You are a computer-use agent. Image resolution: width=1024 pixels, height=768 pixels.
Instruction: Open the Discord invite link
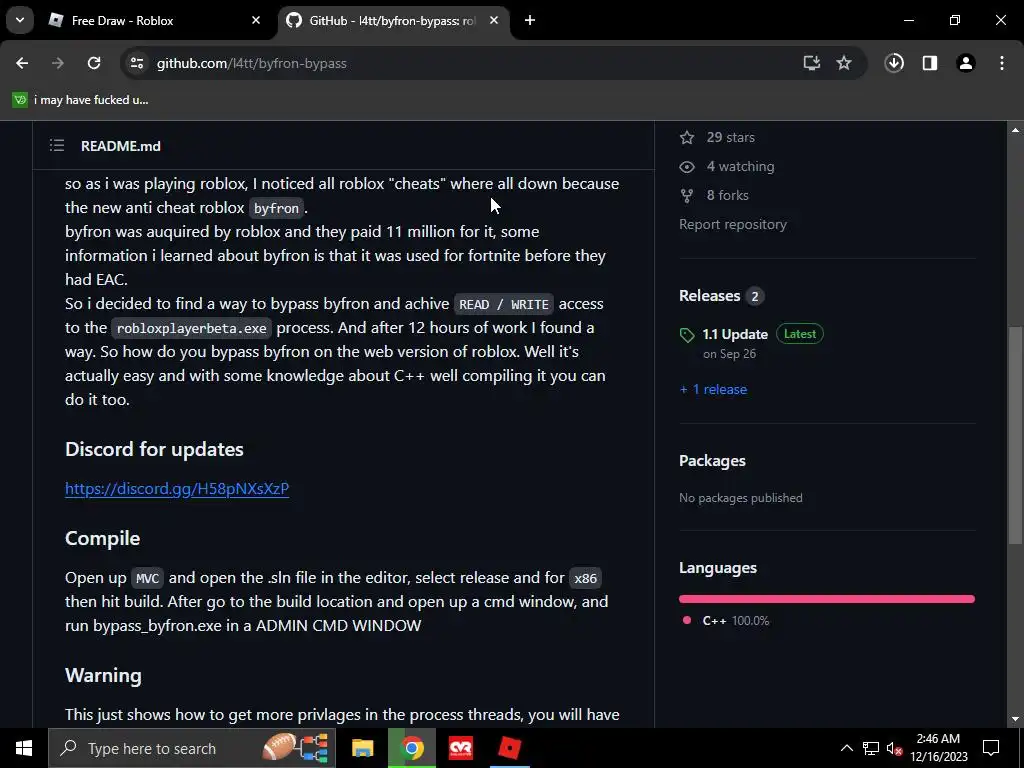click(177, 488)
